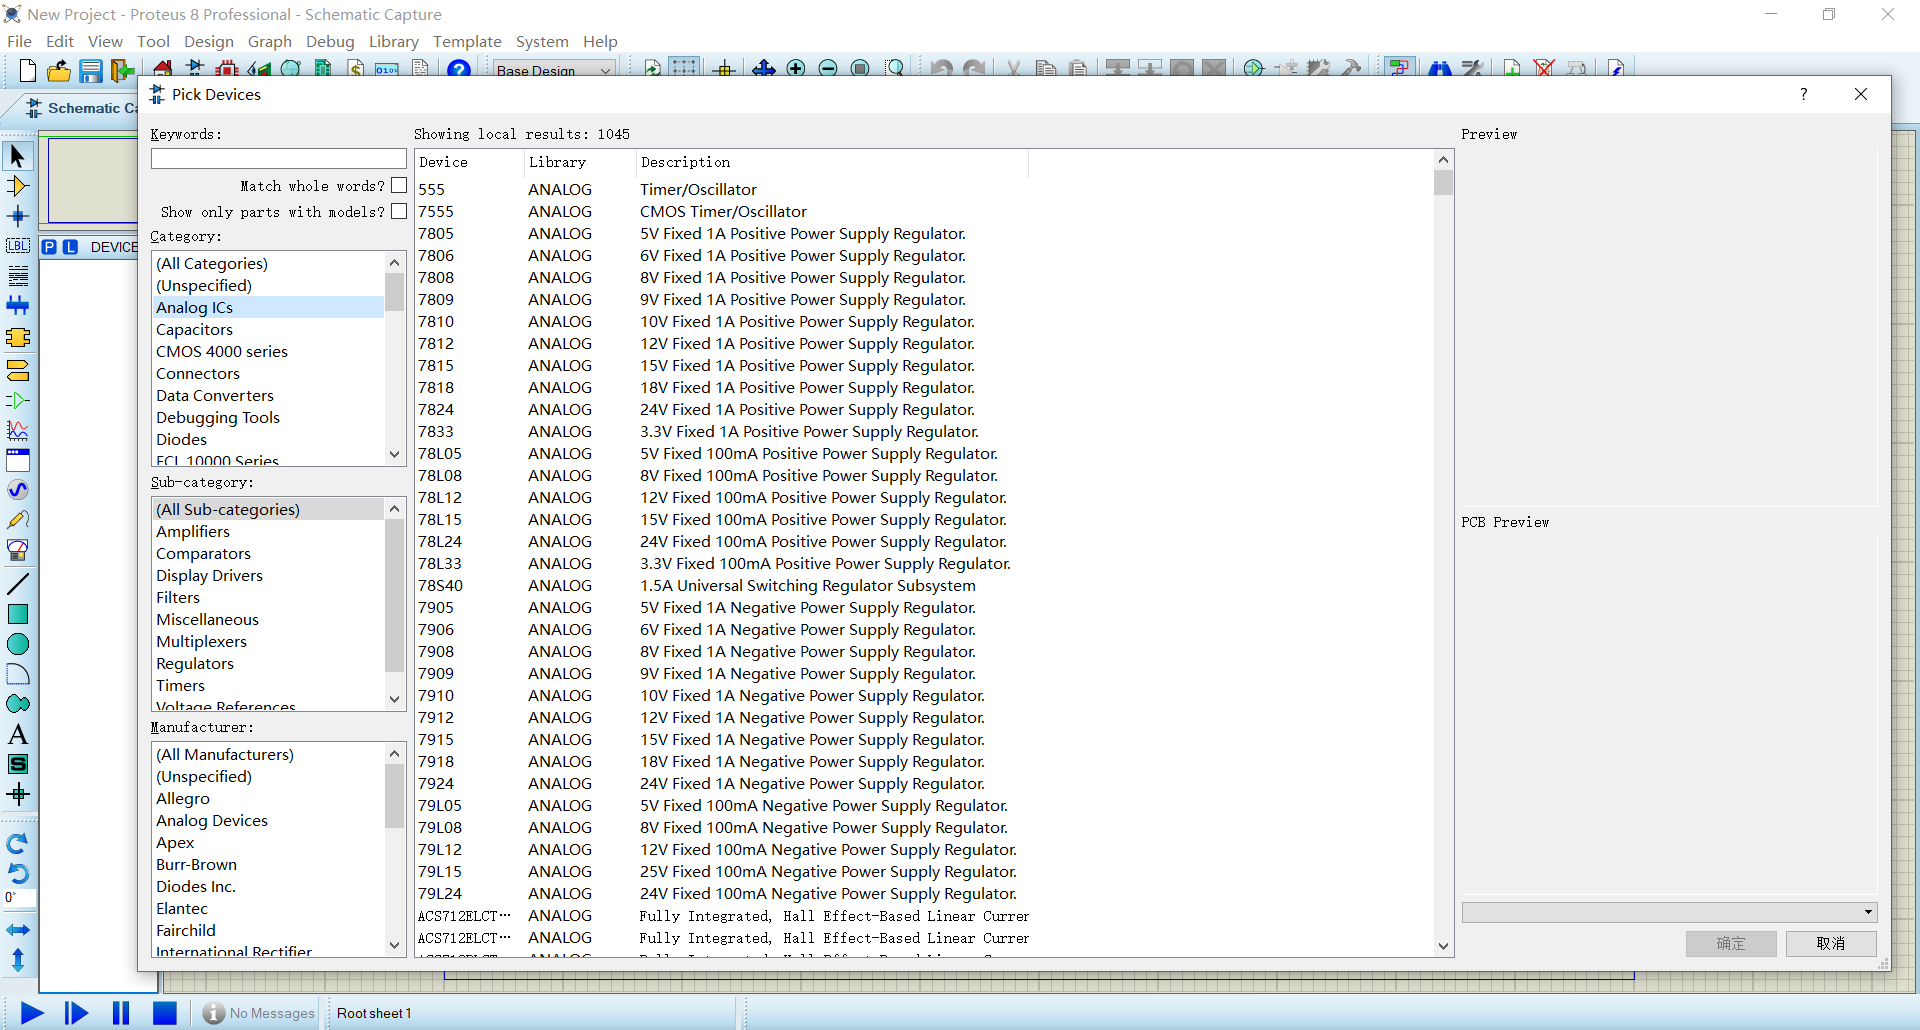Select Wire Label Mode (LBL) tool
1920x1030 pixels.
(18, 246)
